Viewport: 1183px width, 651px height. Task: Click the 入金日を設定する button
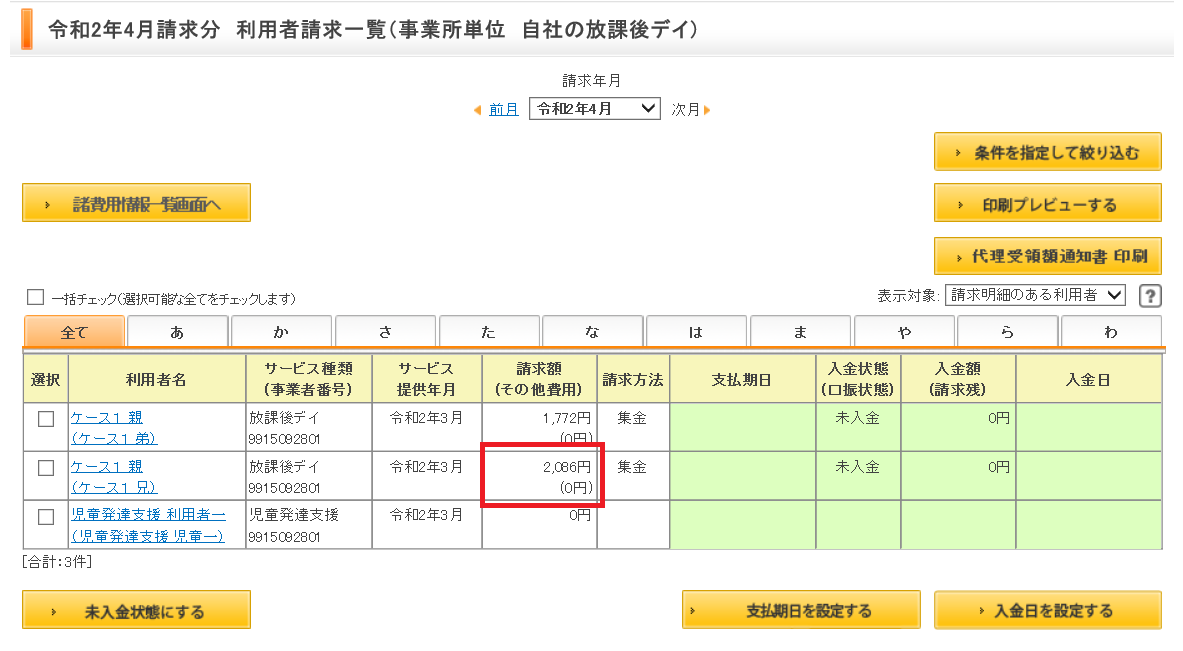click(1047, 610)
